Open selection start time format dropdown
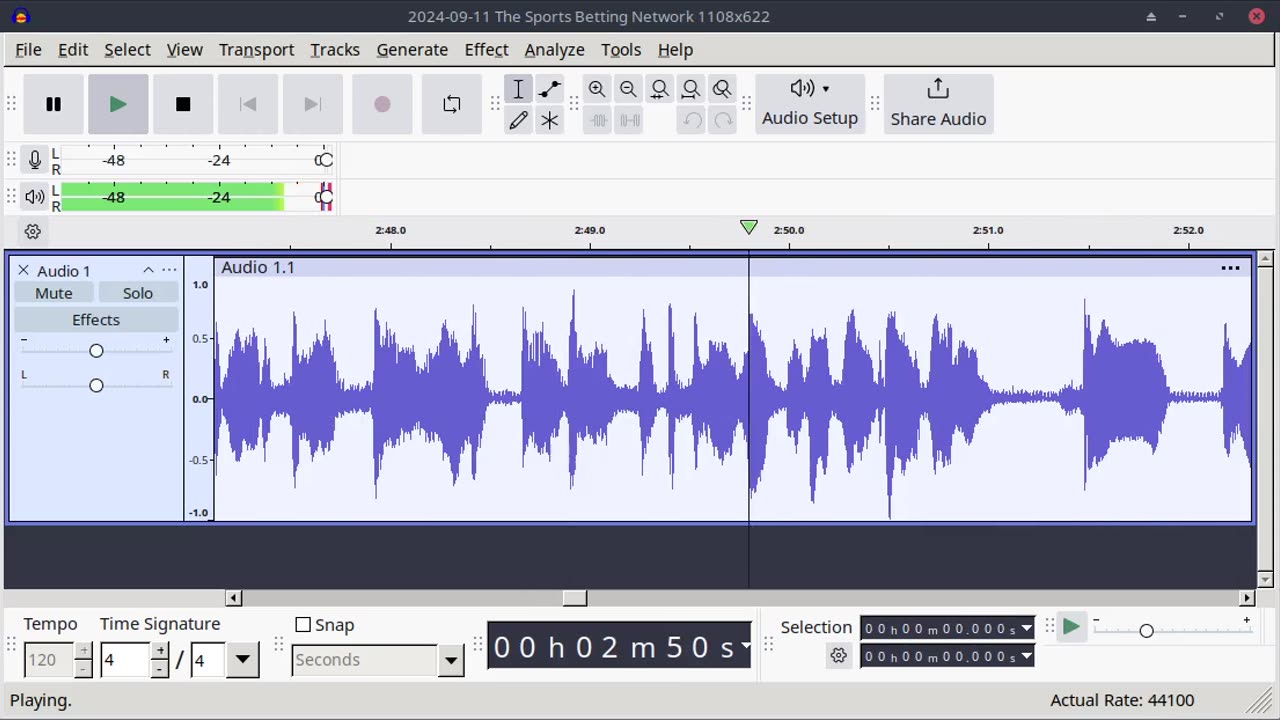 pos(1026,629)
